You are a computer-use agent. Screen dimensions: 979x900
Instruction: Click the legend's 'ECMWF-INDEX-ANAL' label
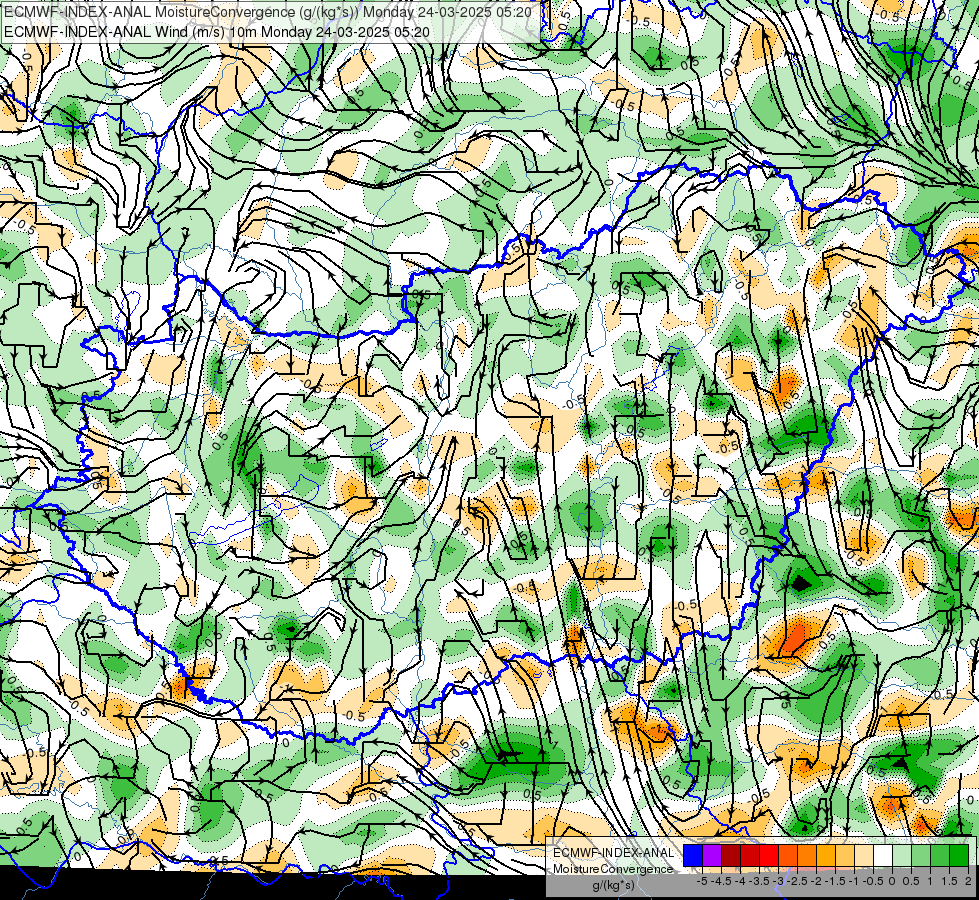pyautogui.click(x=613, y=853)
